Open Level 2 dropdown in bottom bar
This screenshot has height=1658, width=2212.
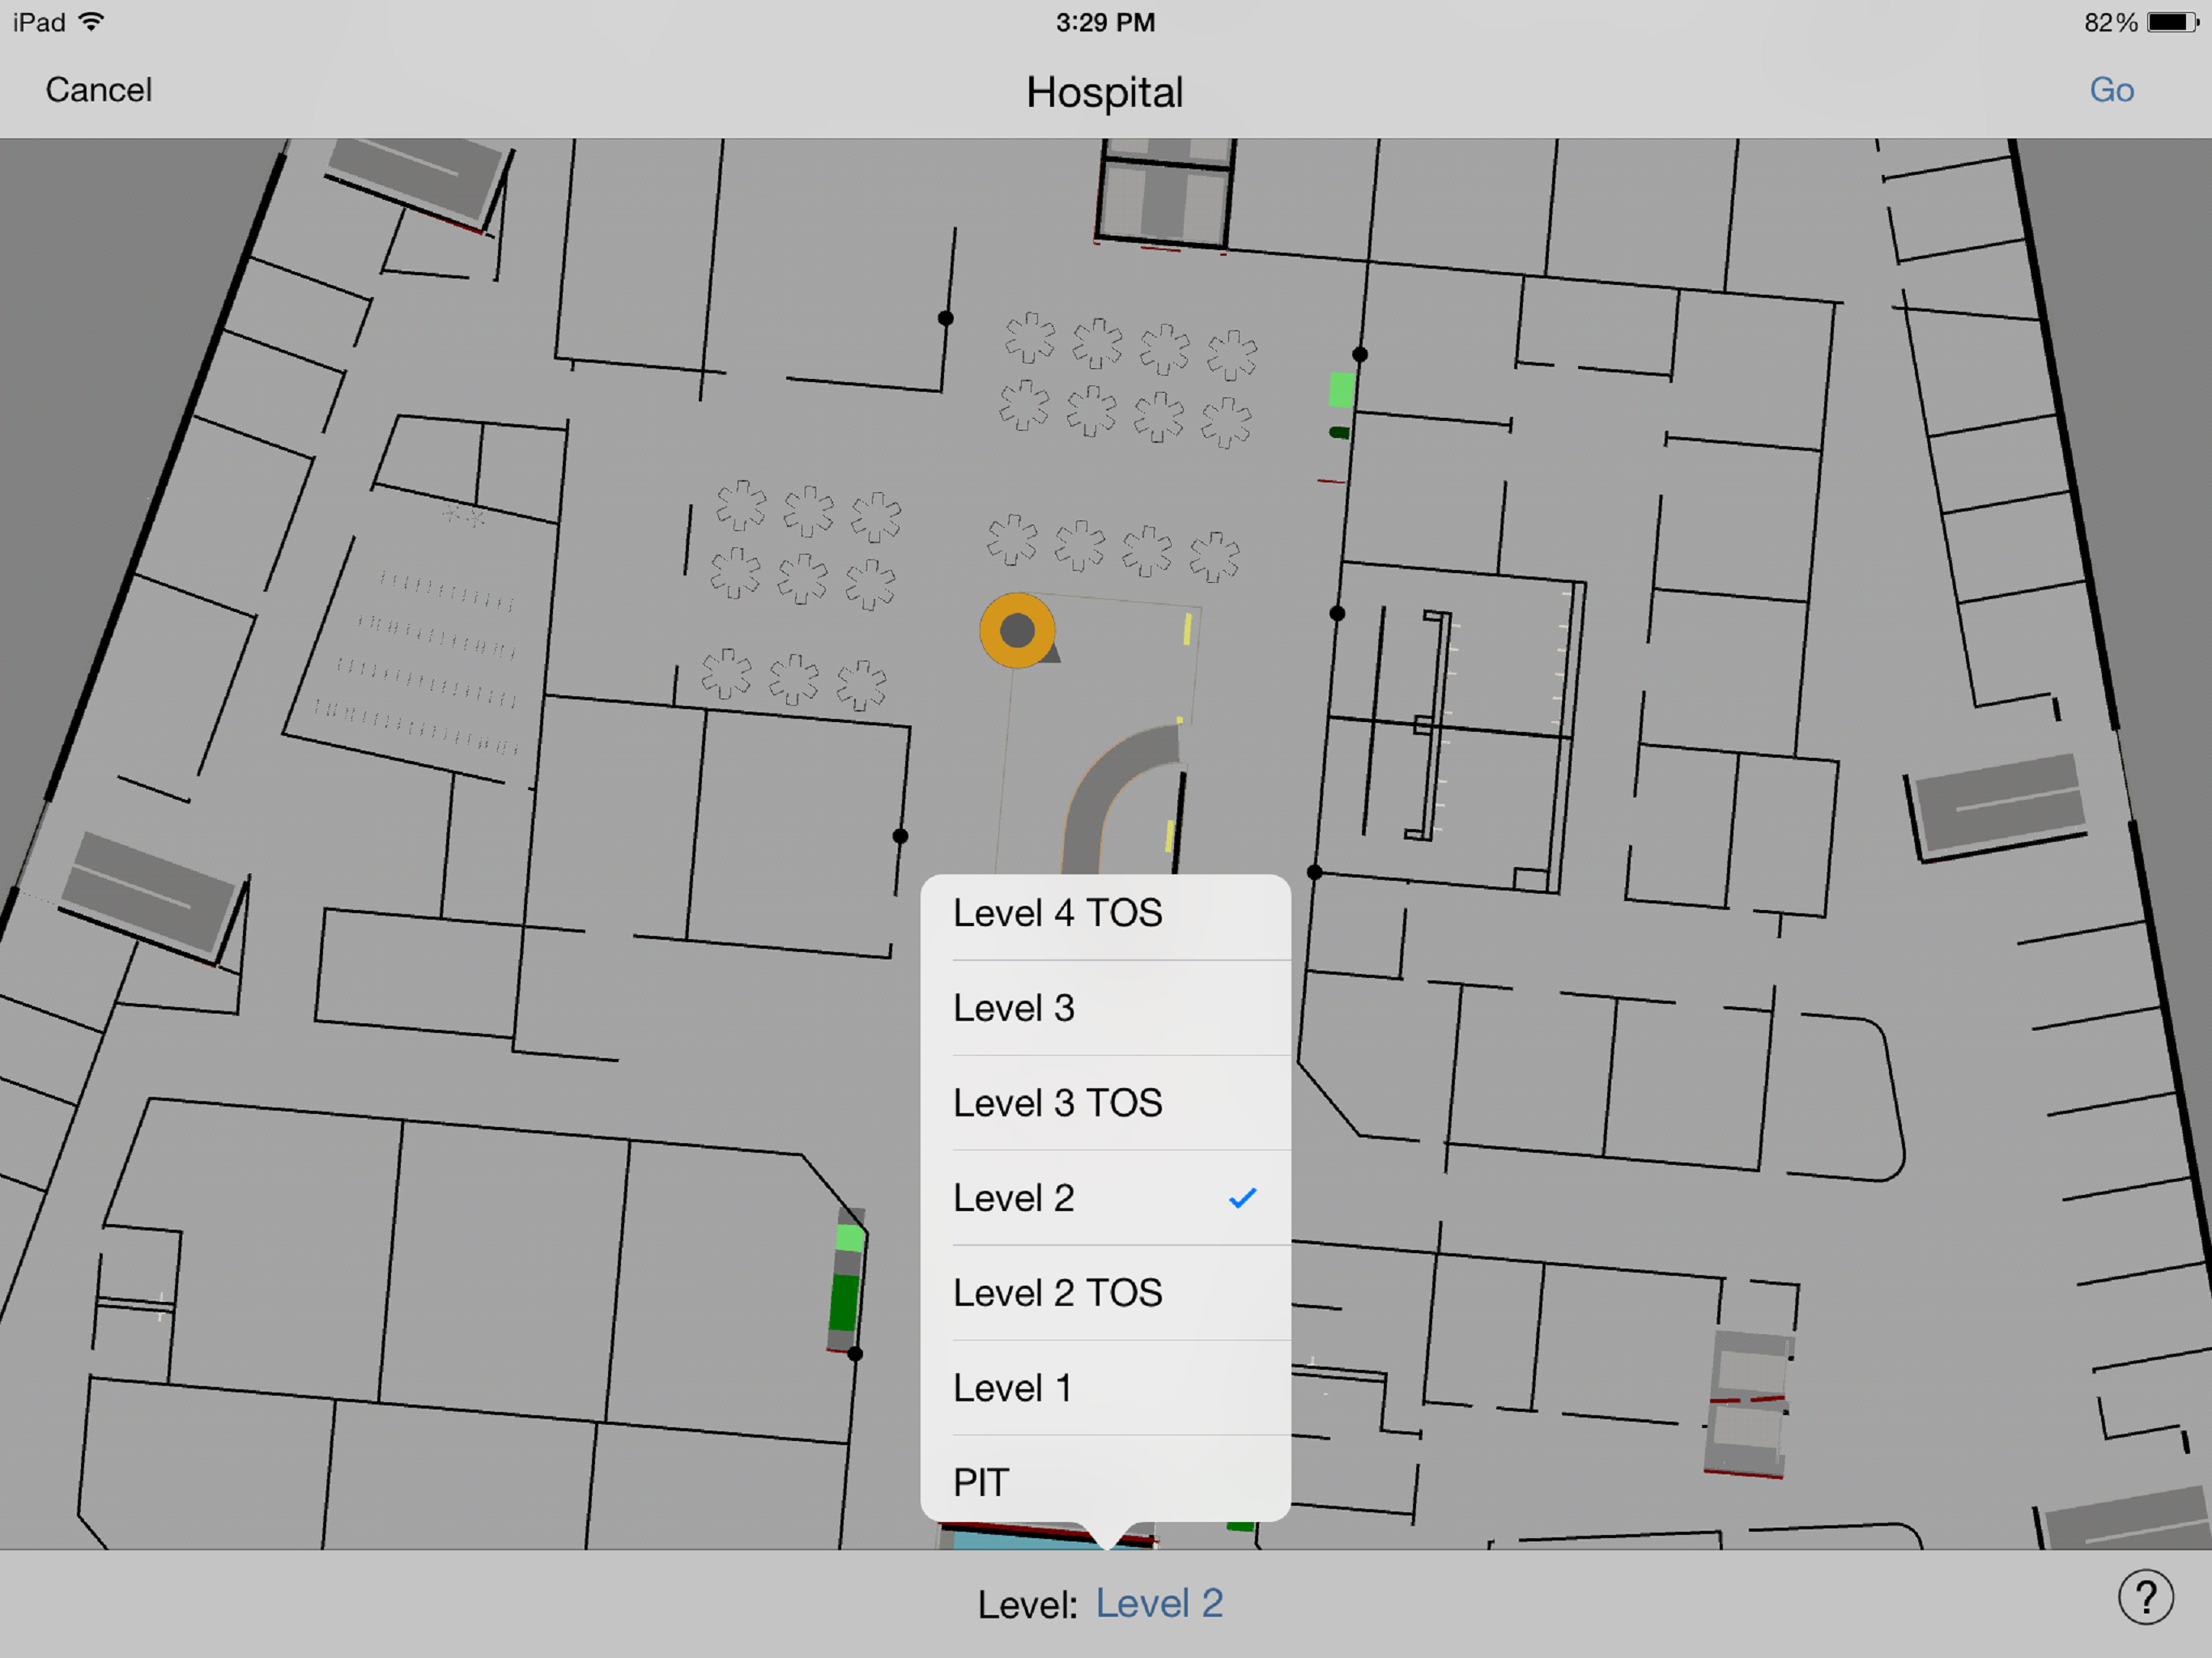pyautogui.click(x=1159, y=1603)
